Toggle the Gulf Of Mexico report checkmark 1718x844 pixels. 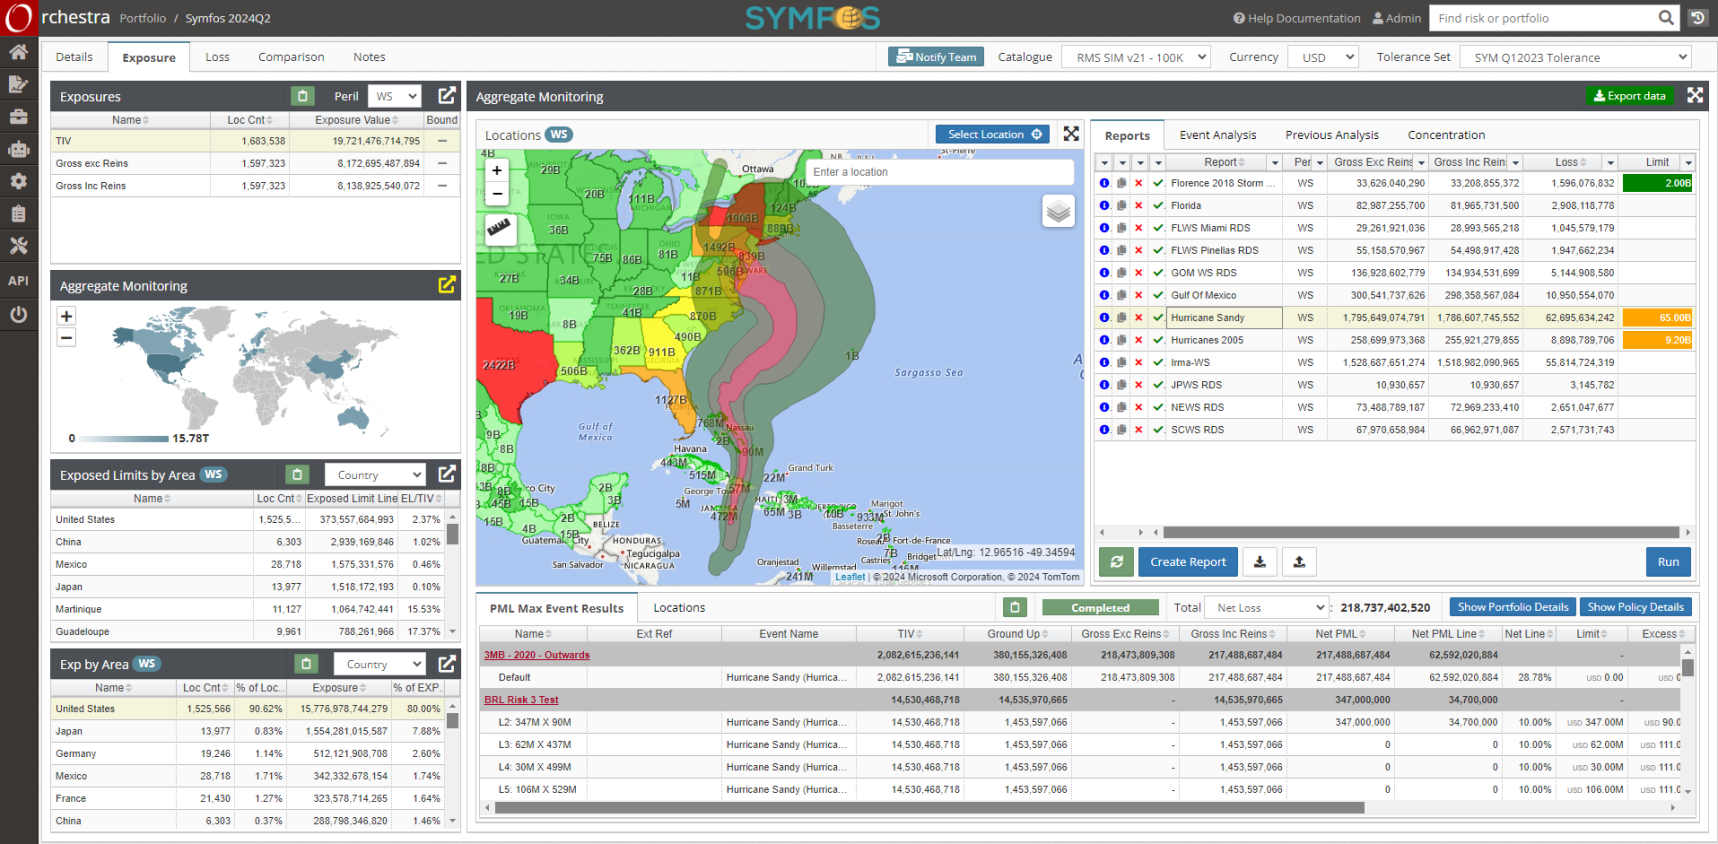coord(1158,295)
